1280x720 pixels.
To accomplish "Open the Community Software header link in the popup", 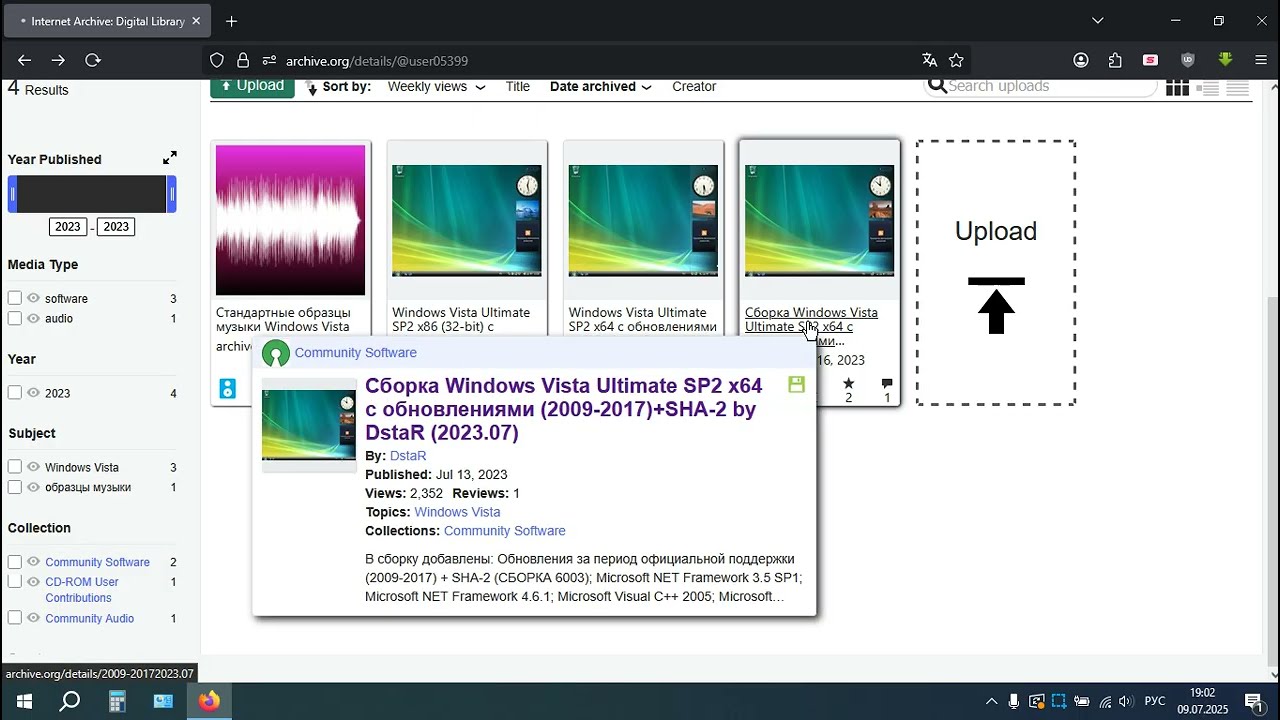I will [x=356, y=353].
